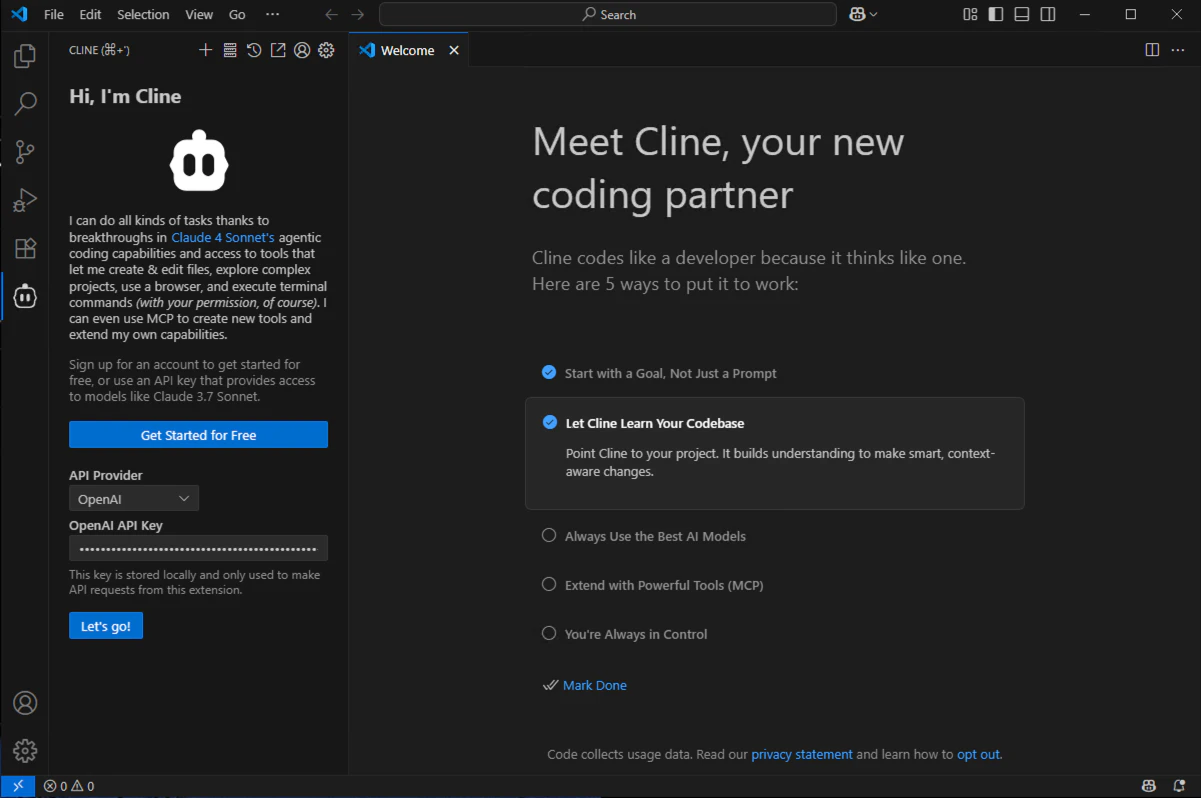The width and height of the screenshot is (1201, 798).
Task: Focus the OpenAI API Key field
Action: (198, 548)
